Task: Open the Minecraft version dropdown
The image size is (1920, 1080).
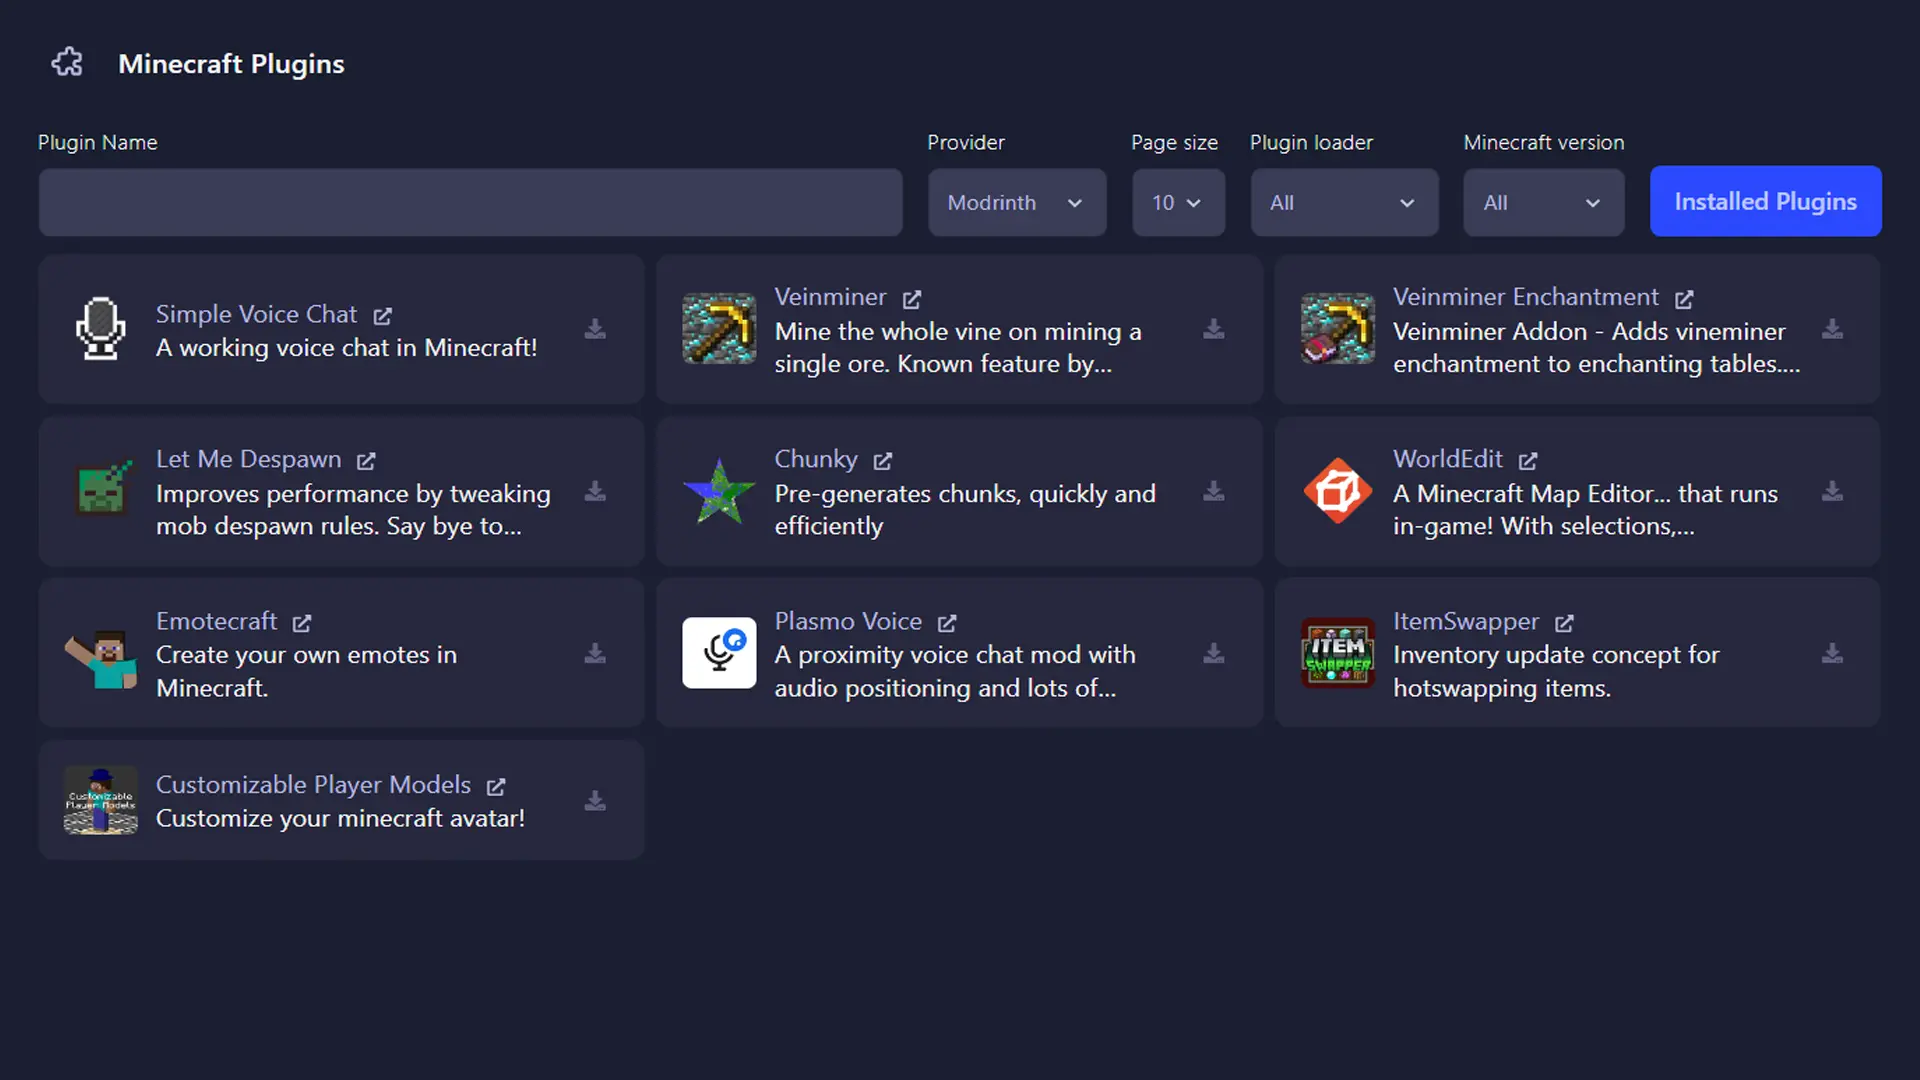Action: click(1543, 202)
